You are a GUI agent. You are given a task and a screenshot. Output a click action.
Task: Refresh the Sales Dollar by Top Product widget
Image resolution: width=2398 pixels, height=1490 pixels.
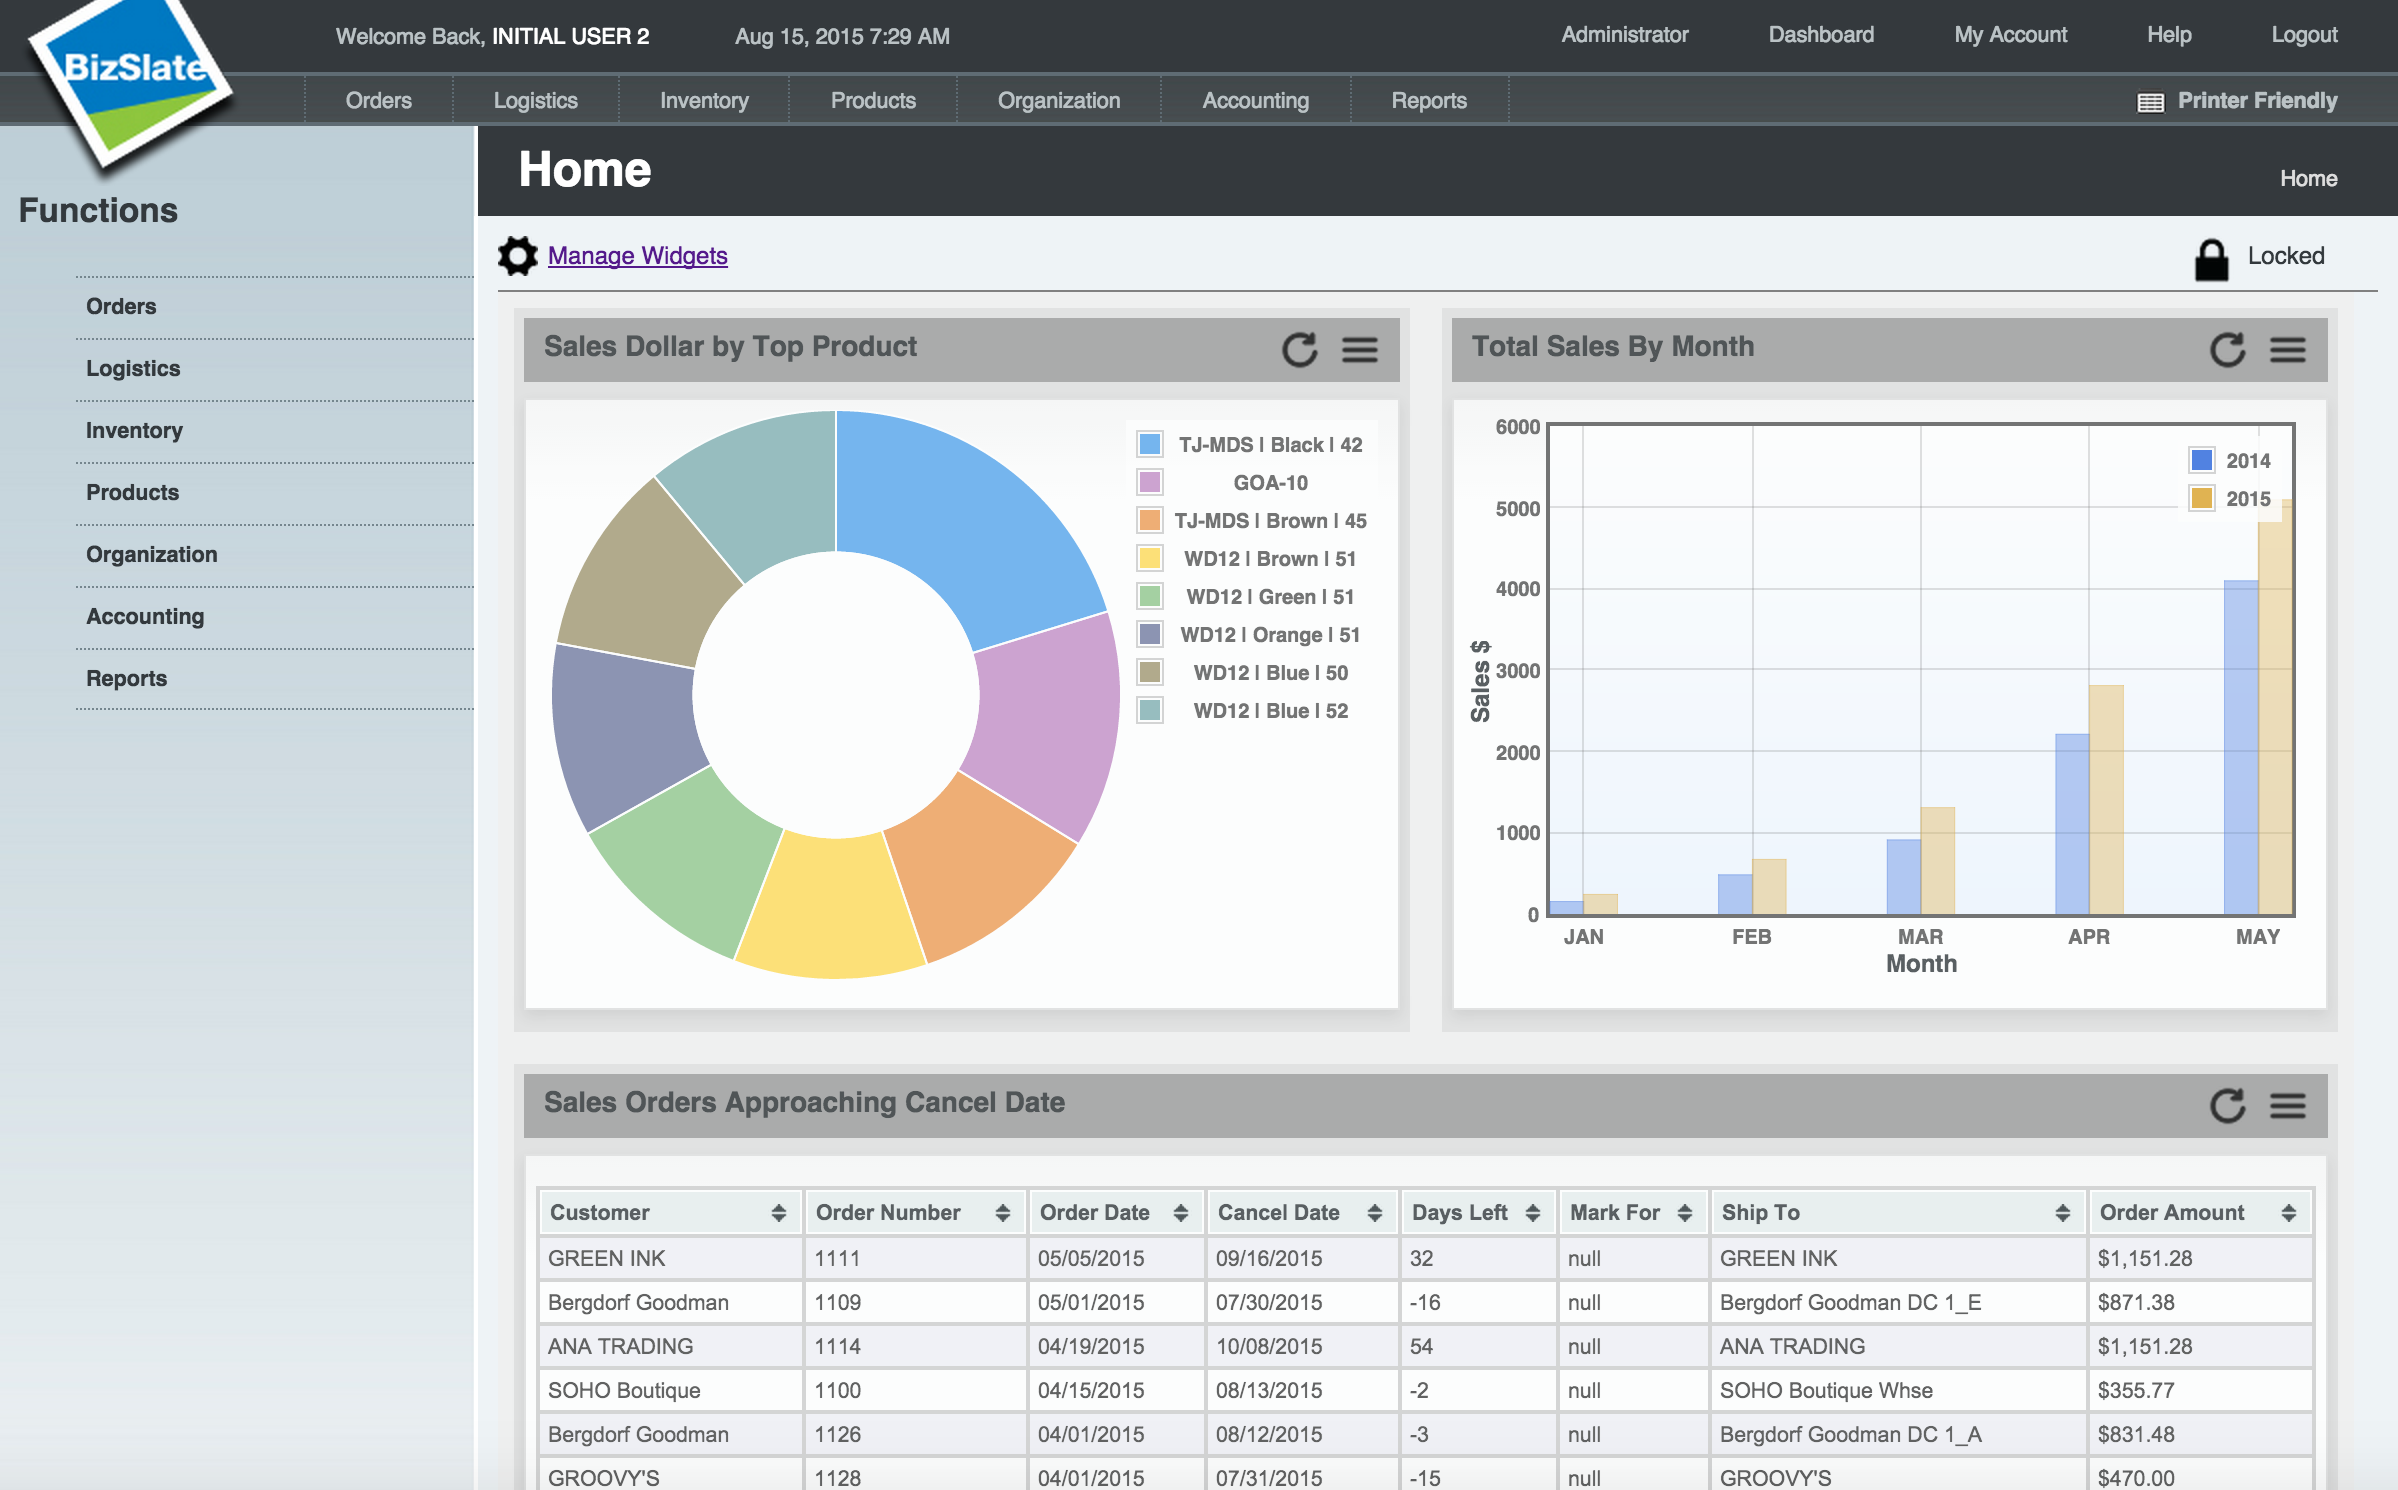click(x=1298, y=350)
